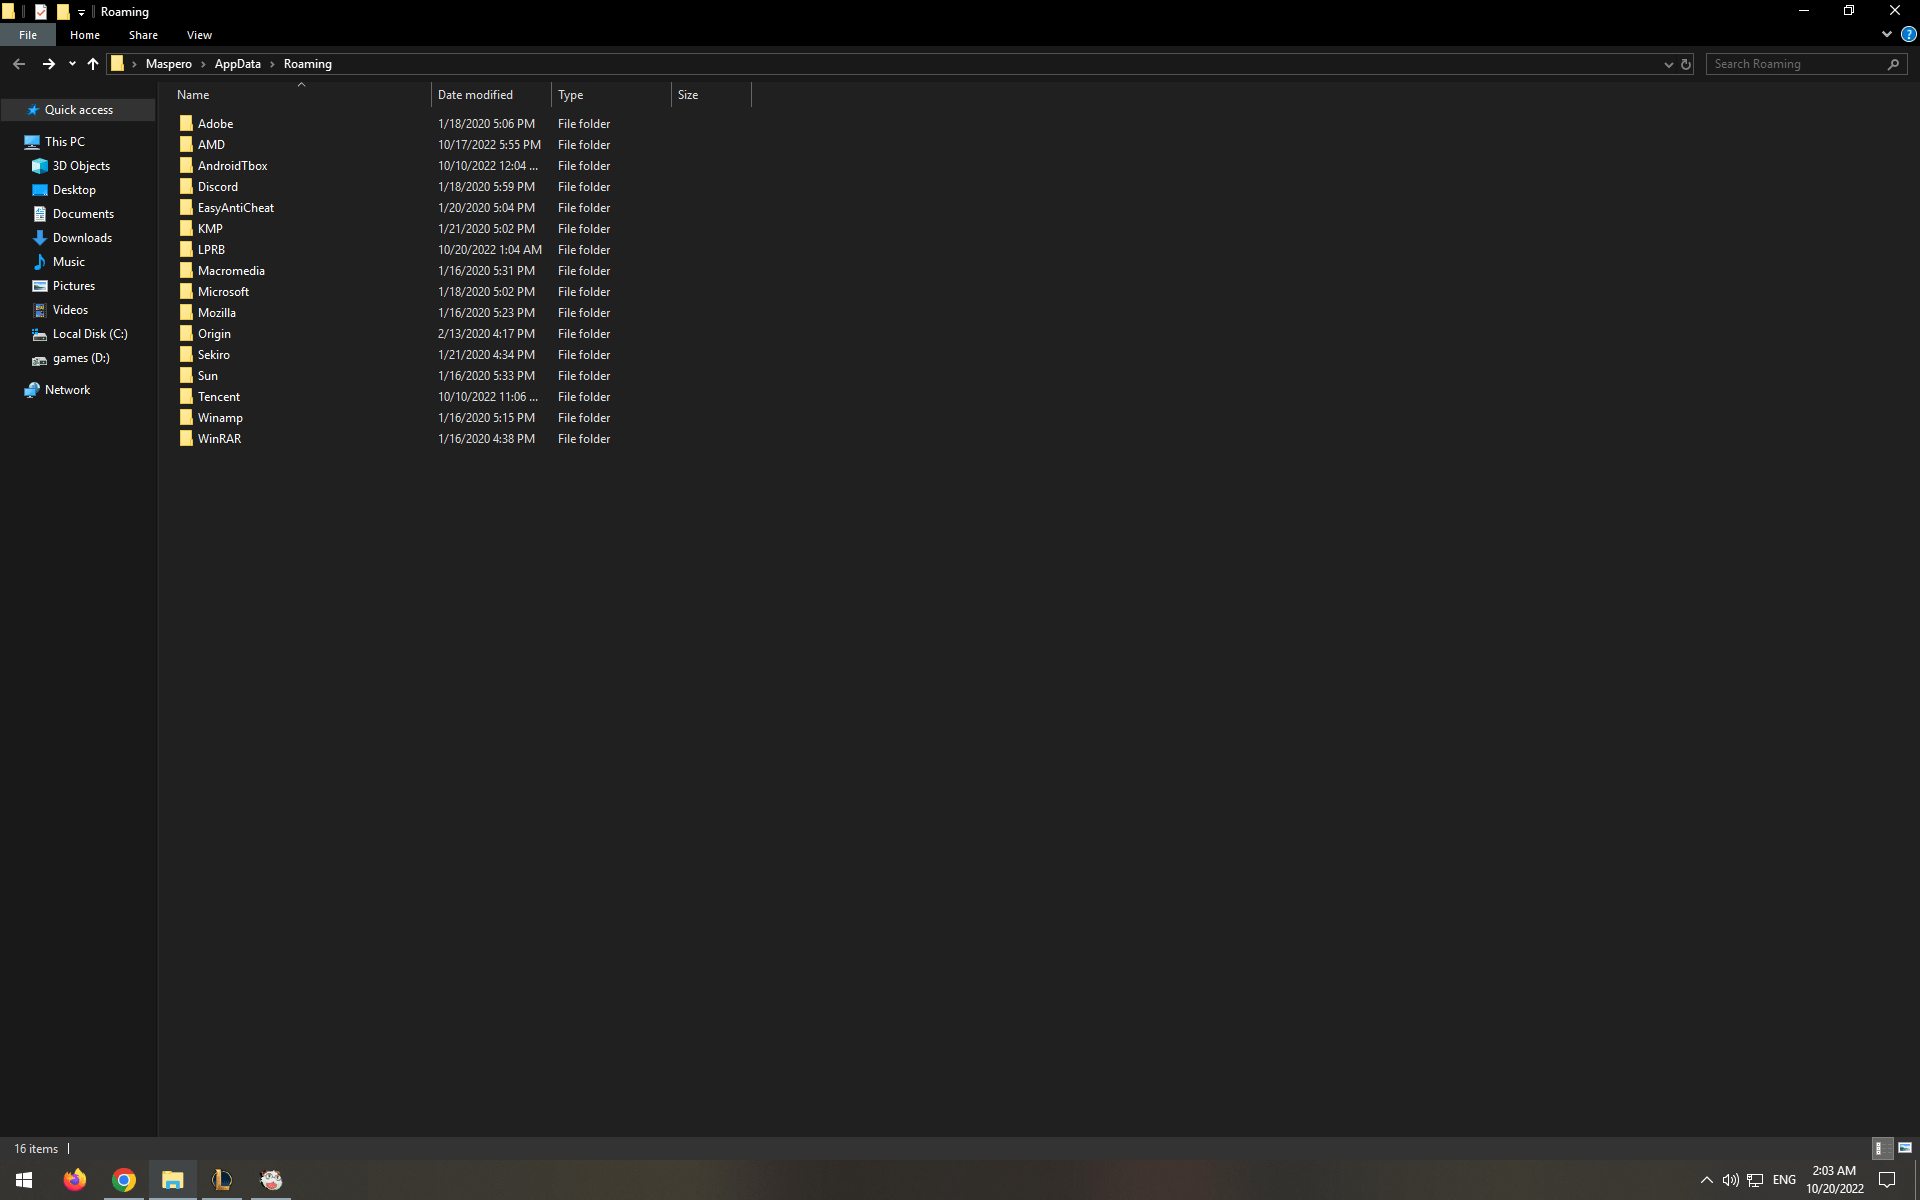Switch to the Home ribbon tab
The height and width of the screenshot is (1200, 1920).
click(85, 35)
